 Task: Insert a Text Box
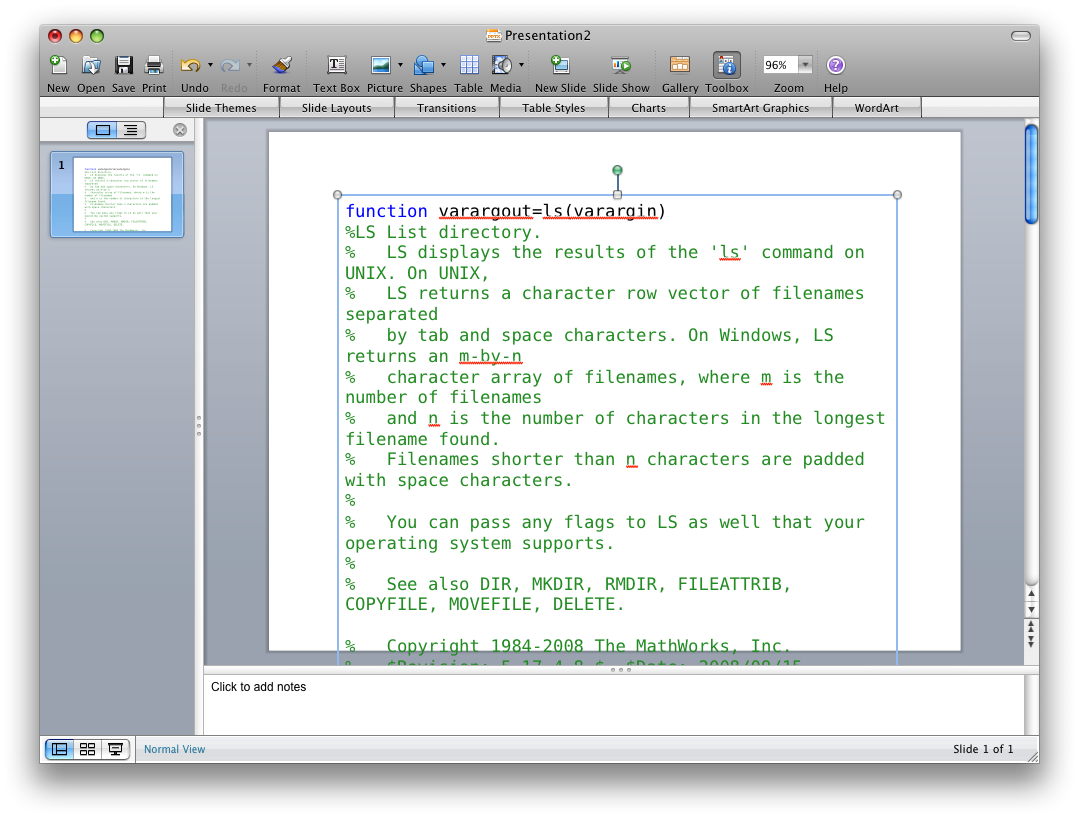(336, 66)
